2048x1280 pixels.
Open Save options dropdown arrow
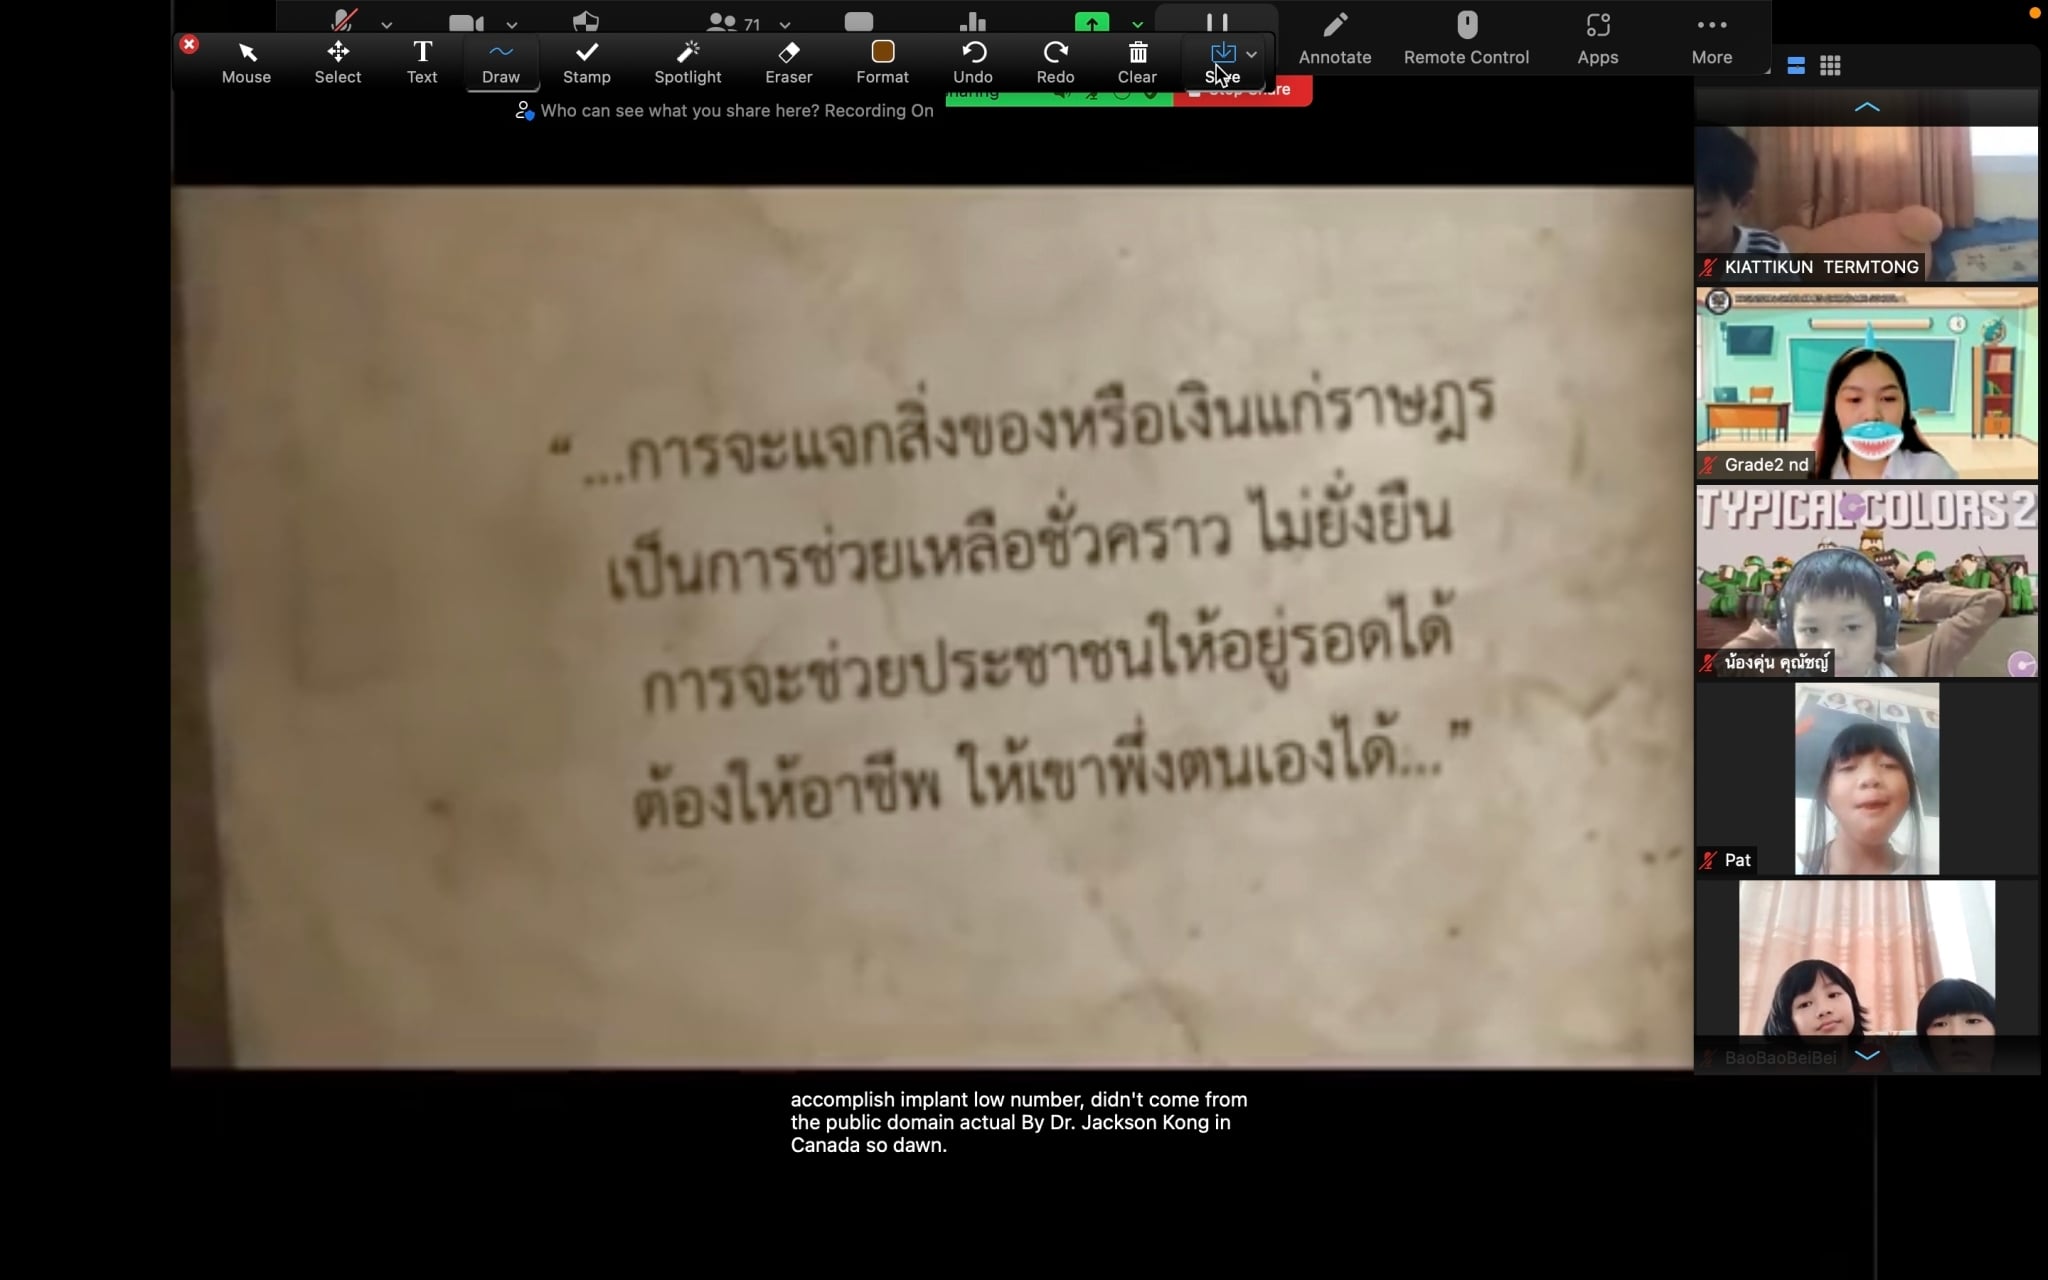pyautogui.click(x=1251, y=54)
